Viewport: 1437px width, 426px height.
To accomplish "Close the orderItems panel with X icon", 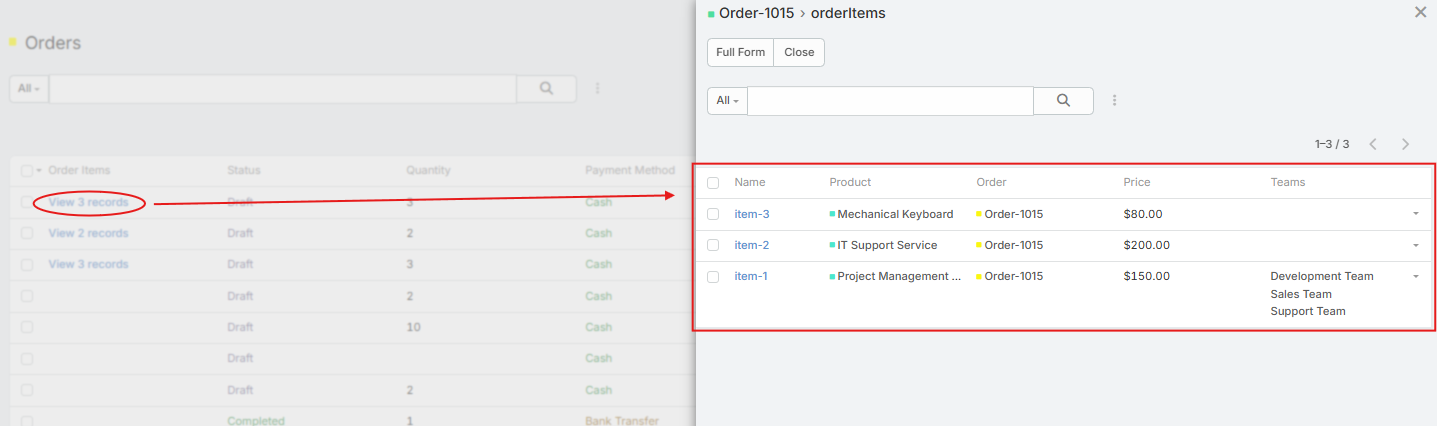I will [1420, 13].
